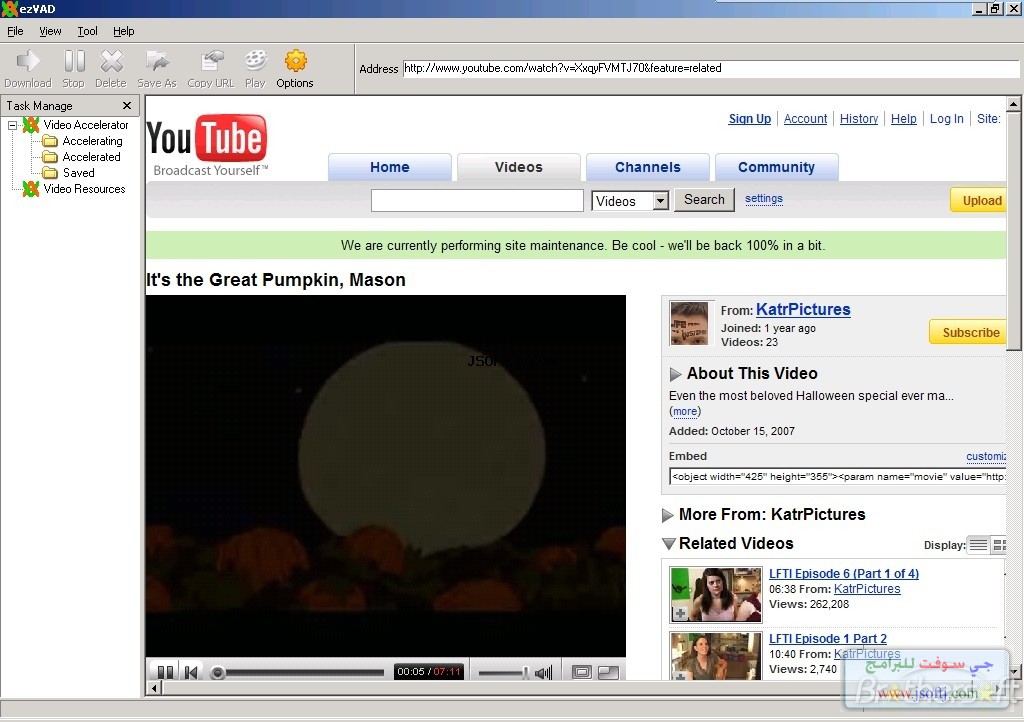Switch related videos to grid display
The image size is (1024, 722).
coord(999,544)
